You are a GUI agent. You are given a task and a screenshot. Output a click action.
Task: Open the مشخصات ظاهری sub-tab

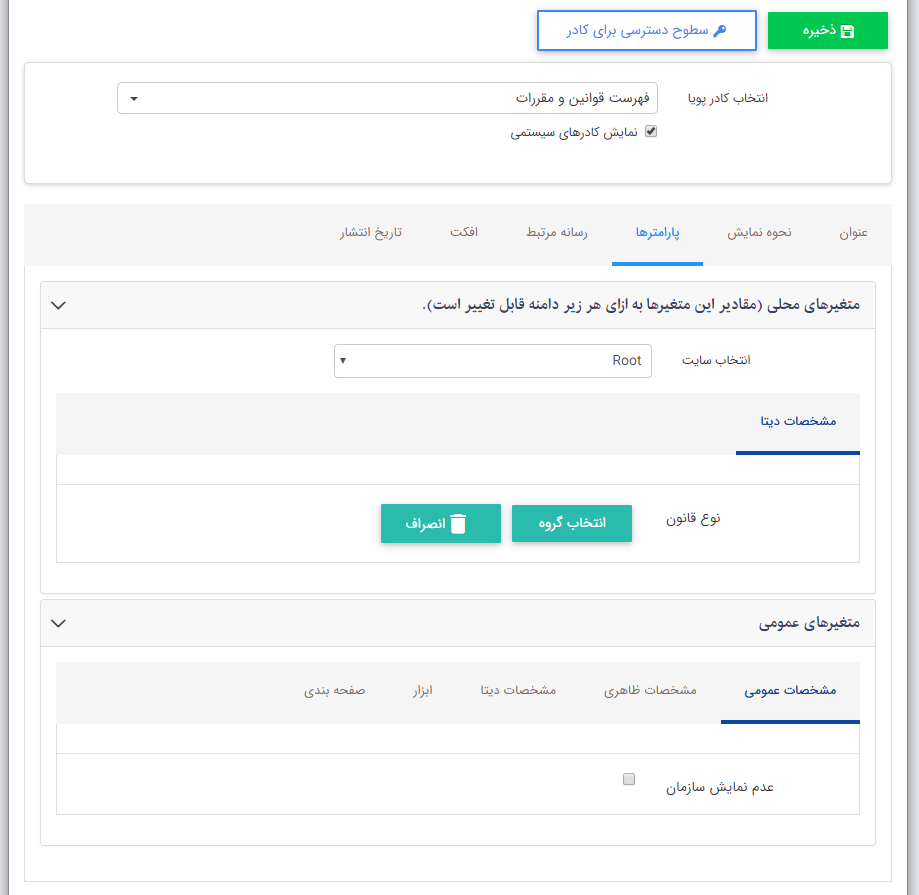[x=650, y=691]
